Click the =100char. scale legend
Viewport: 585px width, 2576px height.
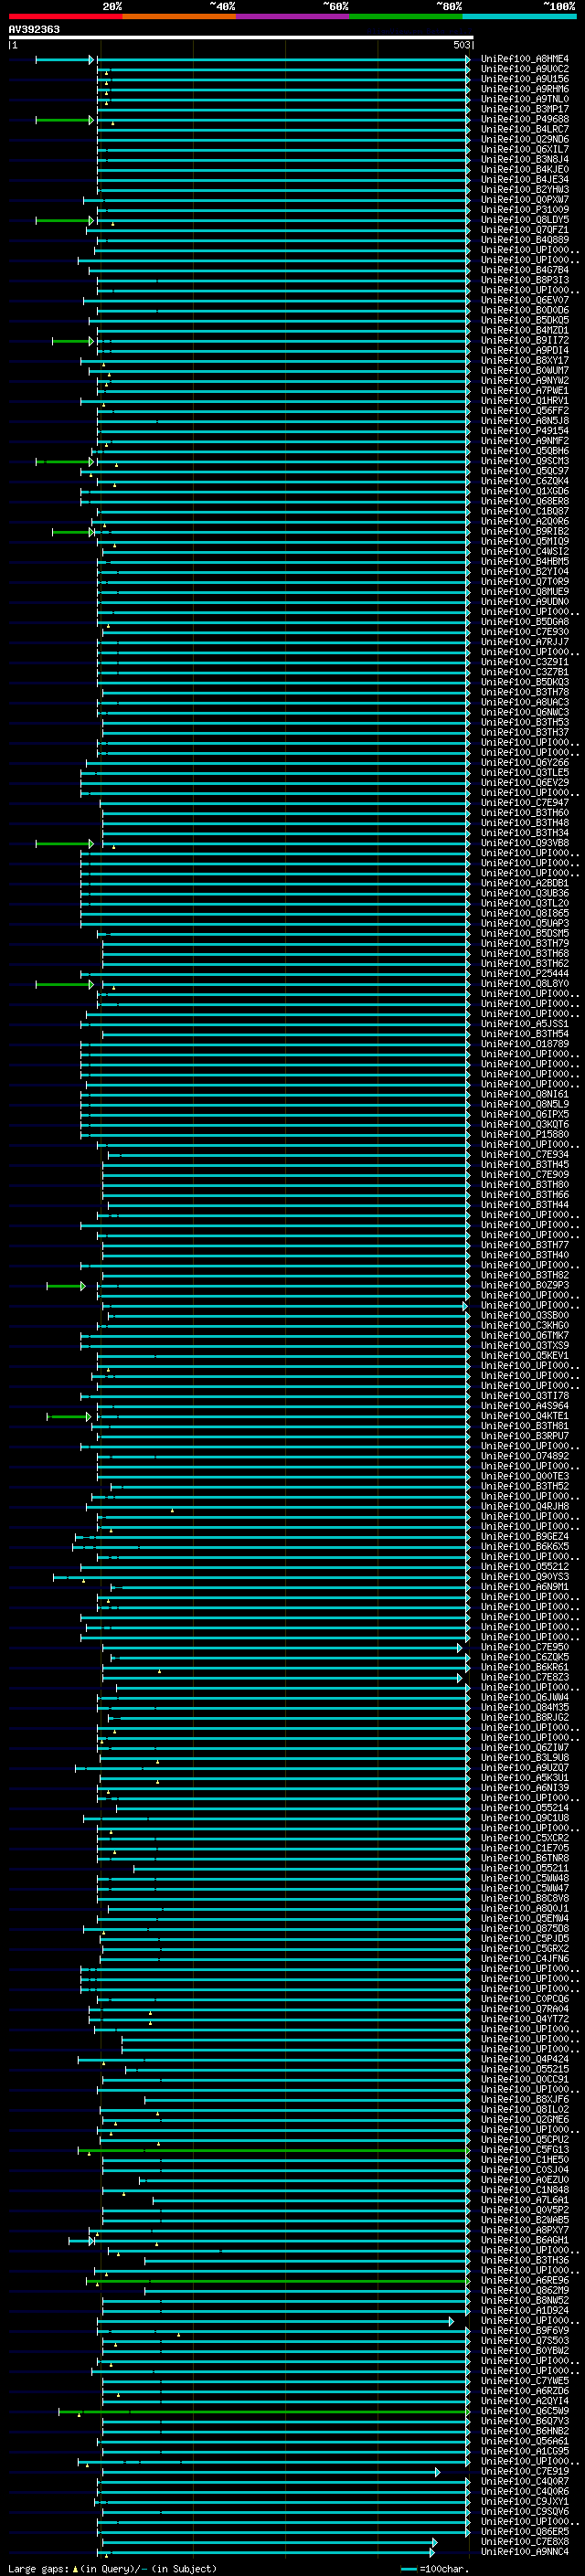click(x=434, y=2569)
